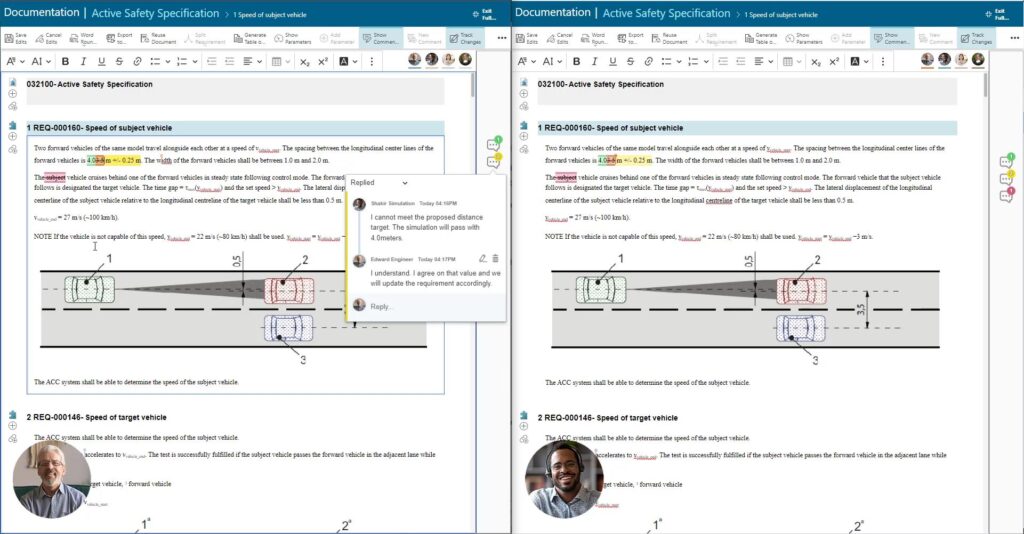Select heading REQ-000146 Speed of target vehicle in left window
The image size is (1024, 534).
click(97, 417)
